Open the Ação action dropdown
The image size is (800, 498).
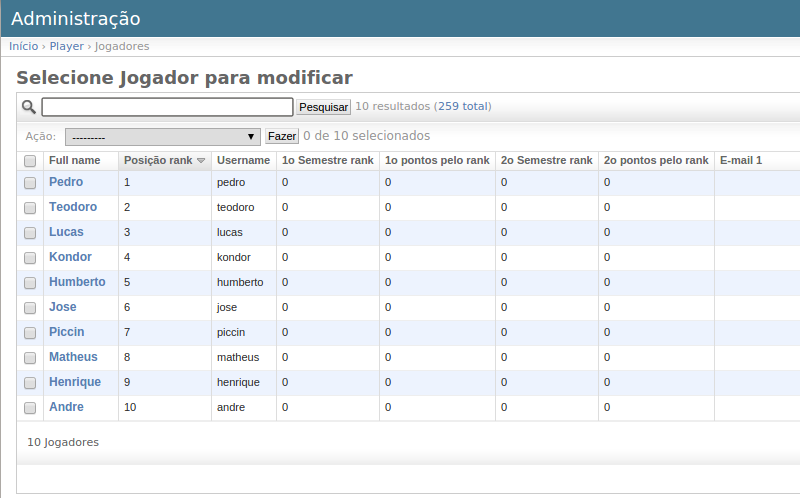162,136
